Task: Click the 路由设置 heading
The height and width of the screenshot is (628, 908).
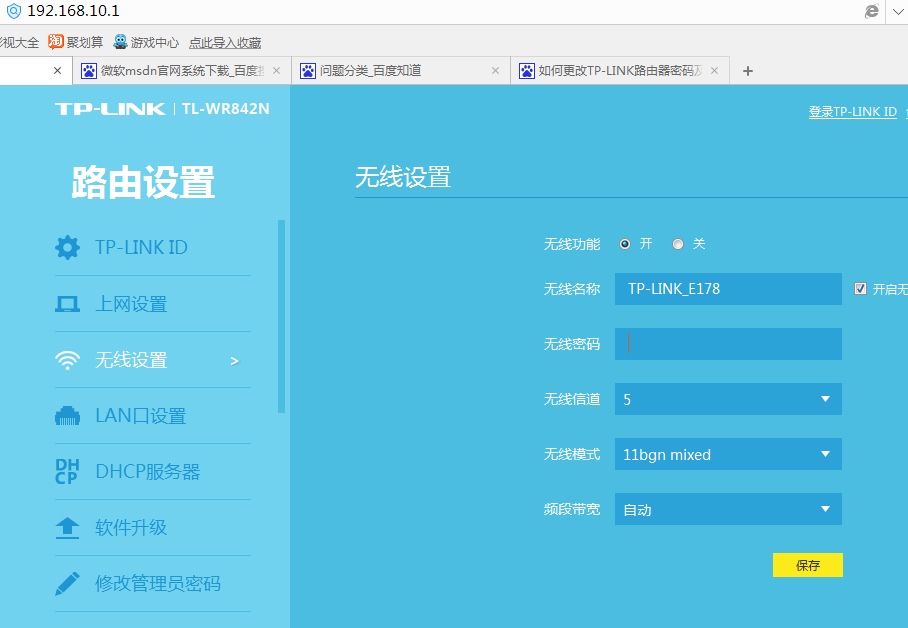Action: pos(143,182)
